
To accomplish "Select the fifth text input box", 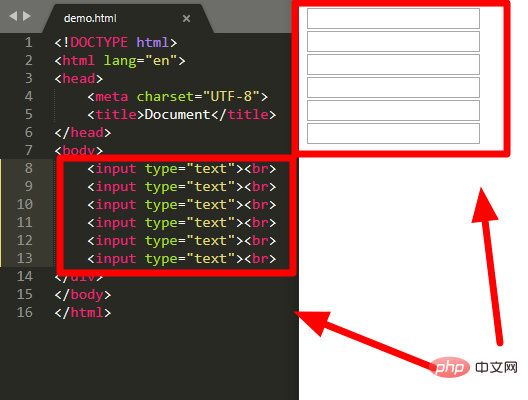I will click(393, 110).
